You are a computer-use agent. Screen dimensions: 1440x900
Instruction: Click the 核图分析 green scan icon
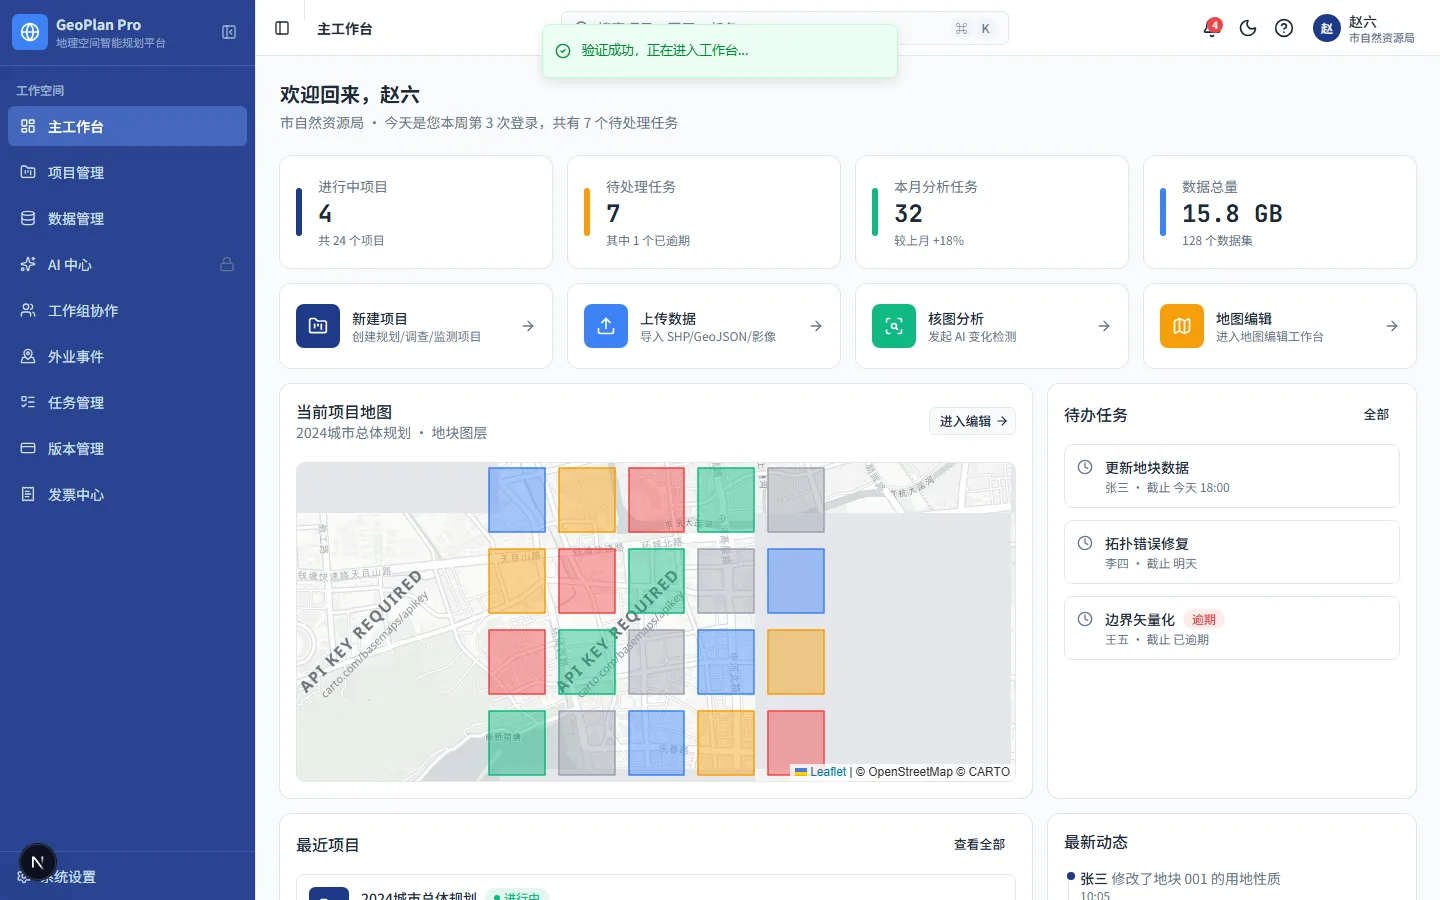point(894,326)
